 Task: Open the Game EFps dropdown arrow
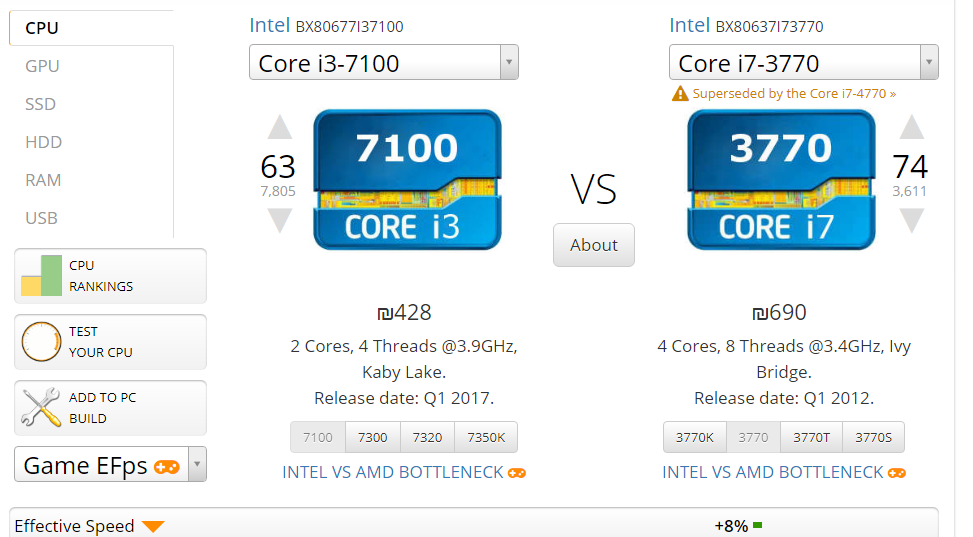[197, 464]
